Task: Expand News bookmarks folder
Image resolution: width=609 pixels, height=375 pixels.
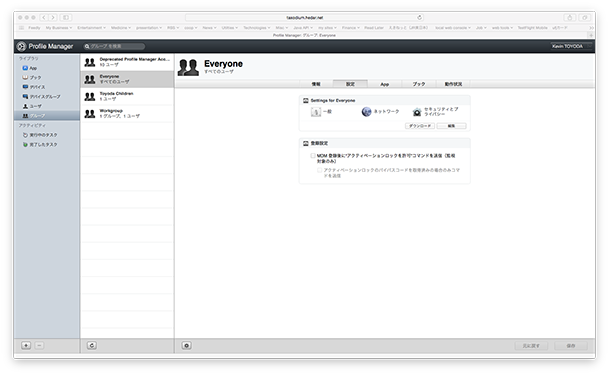Action: (x=209, y=28)
